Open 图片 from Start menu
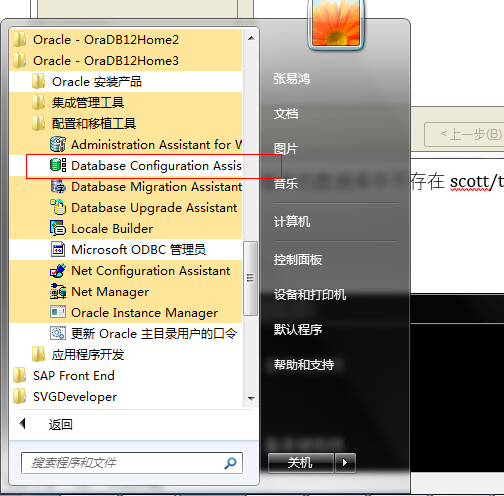This screenshot has height=496, width=504. coord(286,149)
